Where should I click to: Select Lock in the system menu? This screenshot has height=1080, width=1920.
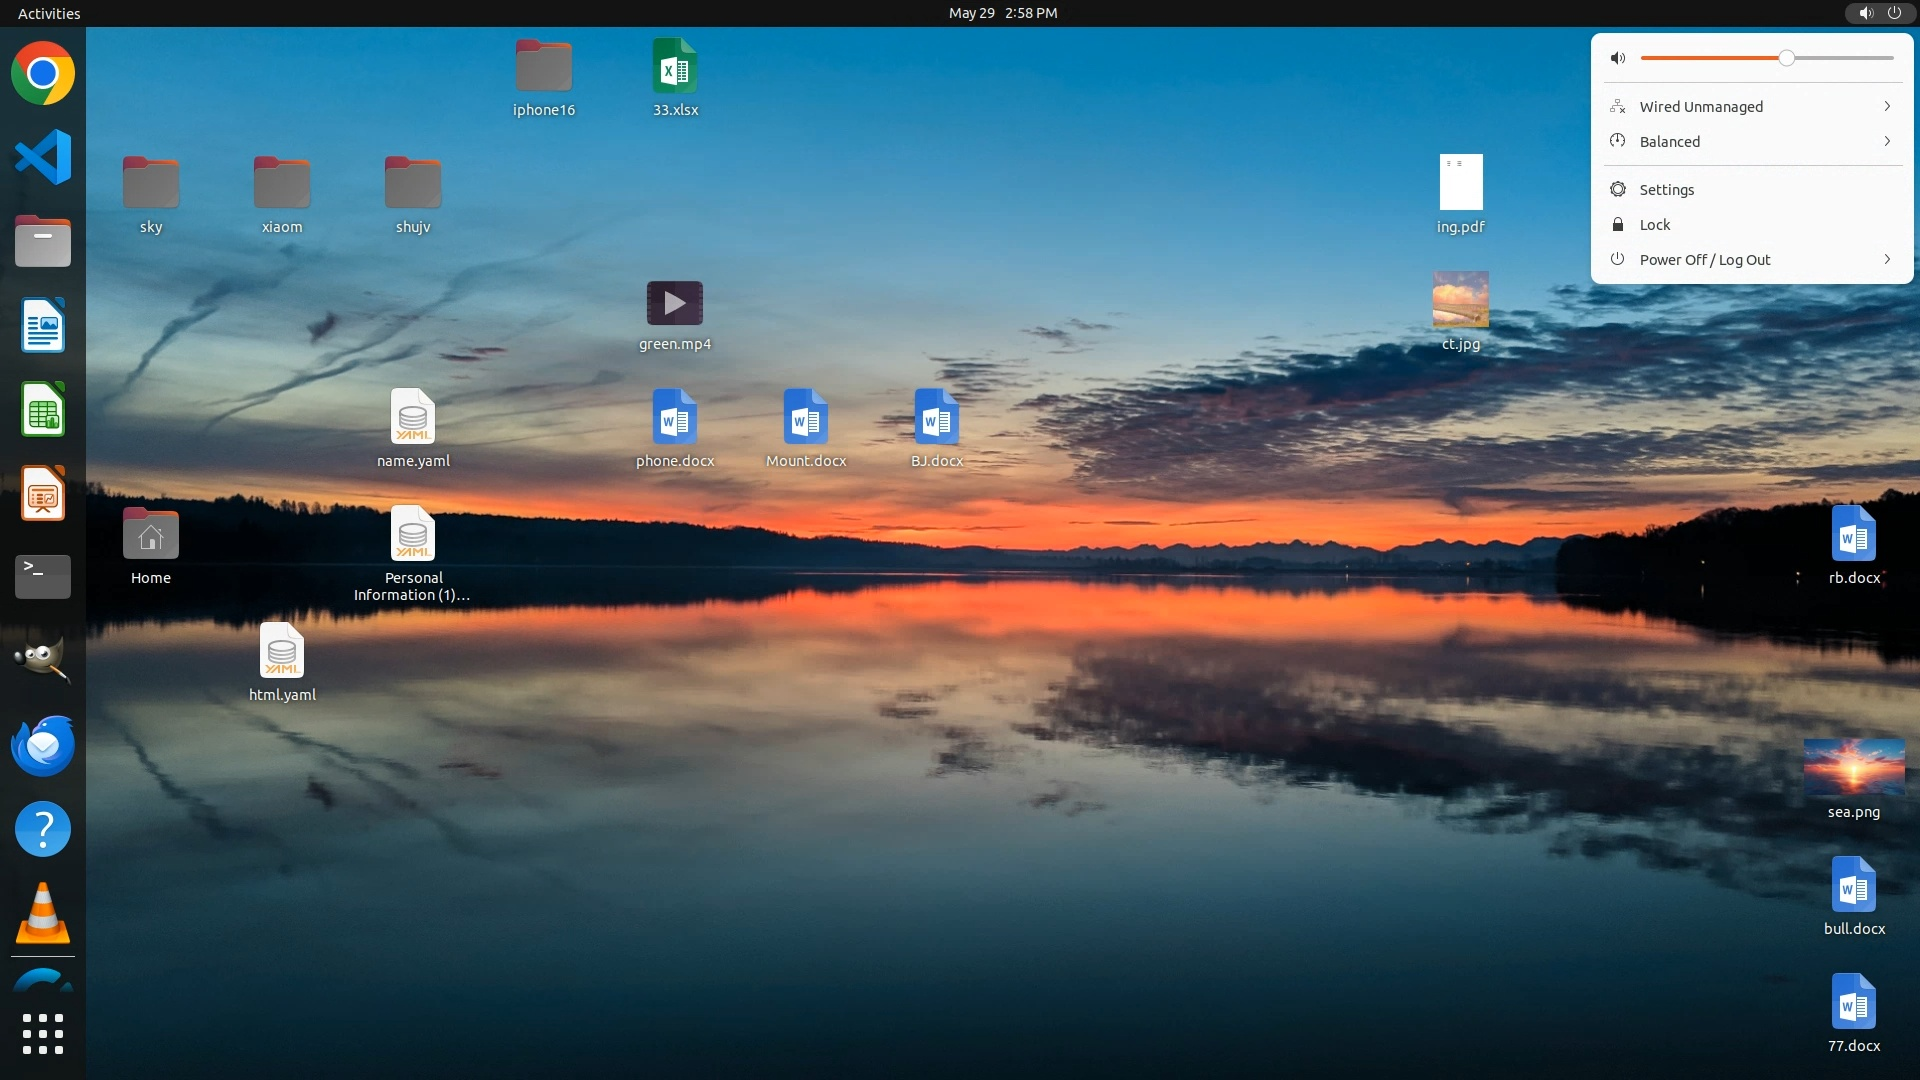coord(1655,224)
